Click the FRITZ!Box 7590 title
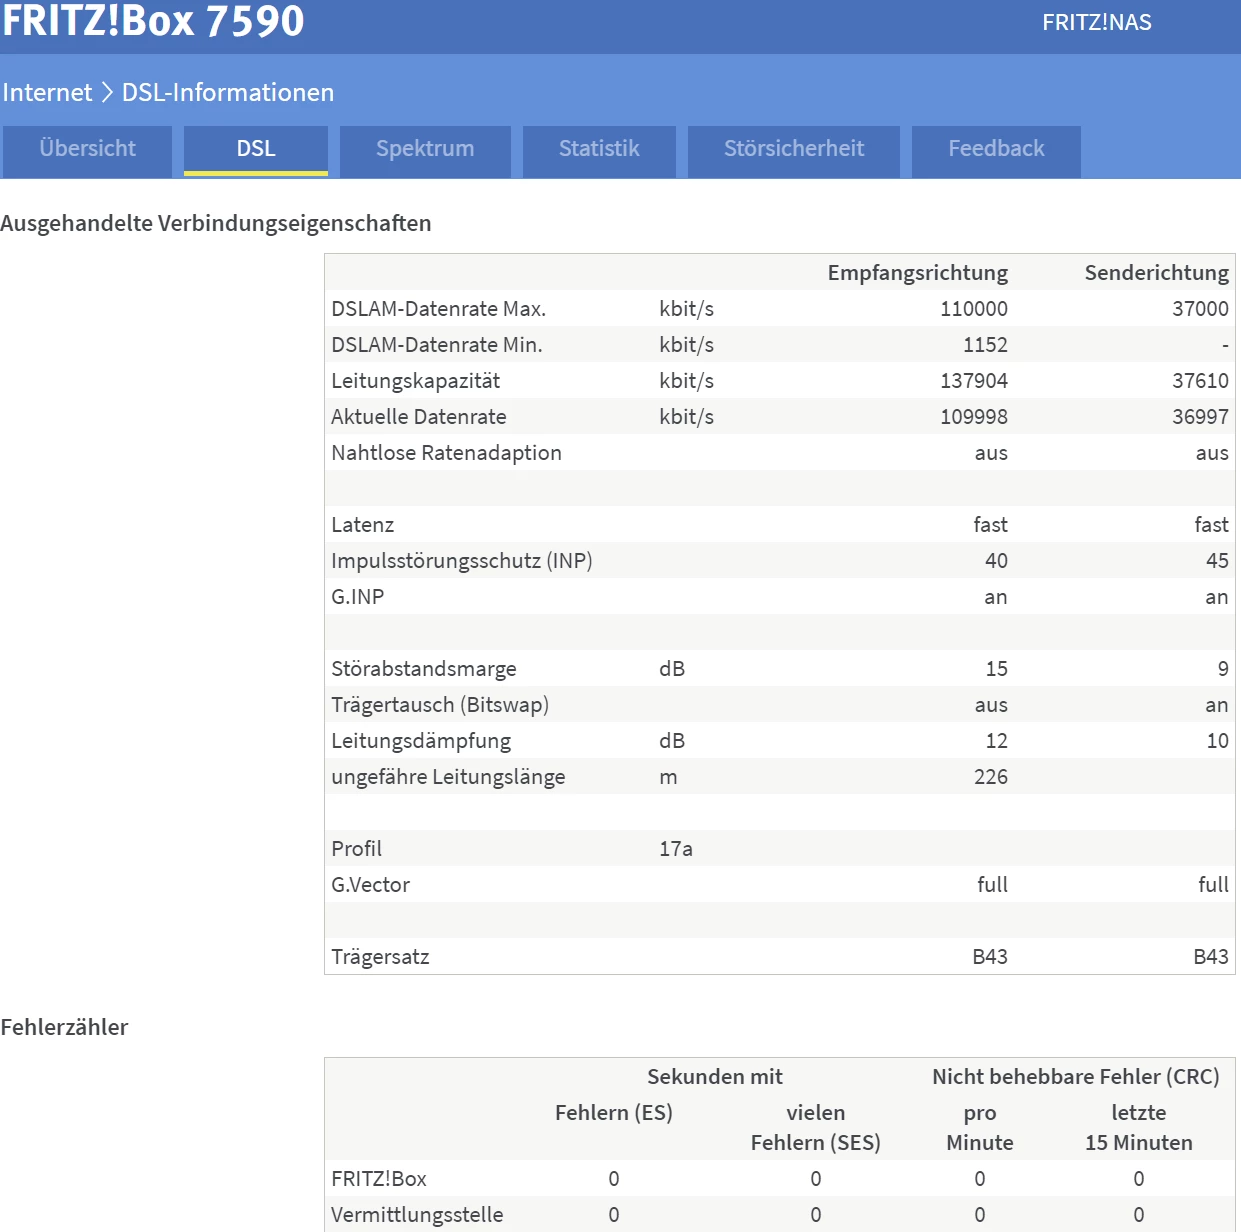 [x=153, y=21]
